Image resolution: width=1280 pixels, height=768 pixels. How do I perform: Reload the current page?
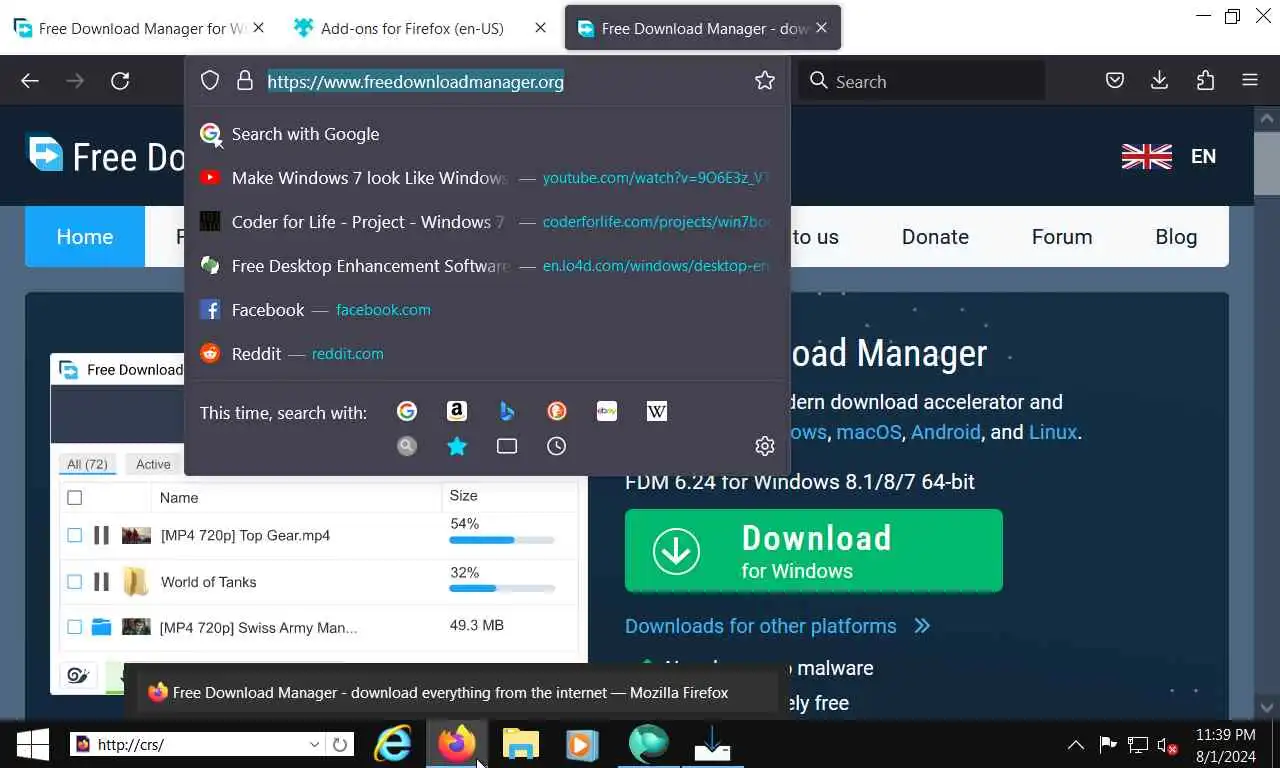(120, 81)
